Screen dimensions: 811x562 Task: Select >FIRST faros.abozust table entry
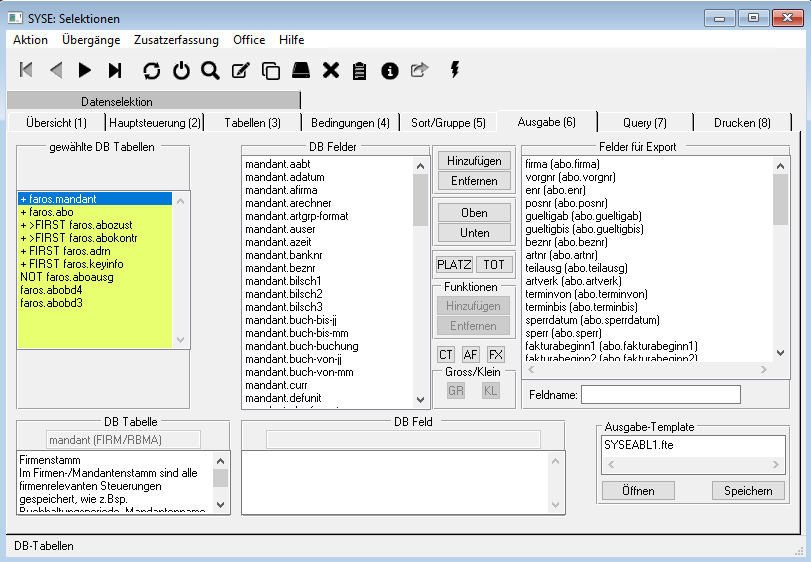95,225
